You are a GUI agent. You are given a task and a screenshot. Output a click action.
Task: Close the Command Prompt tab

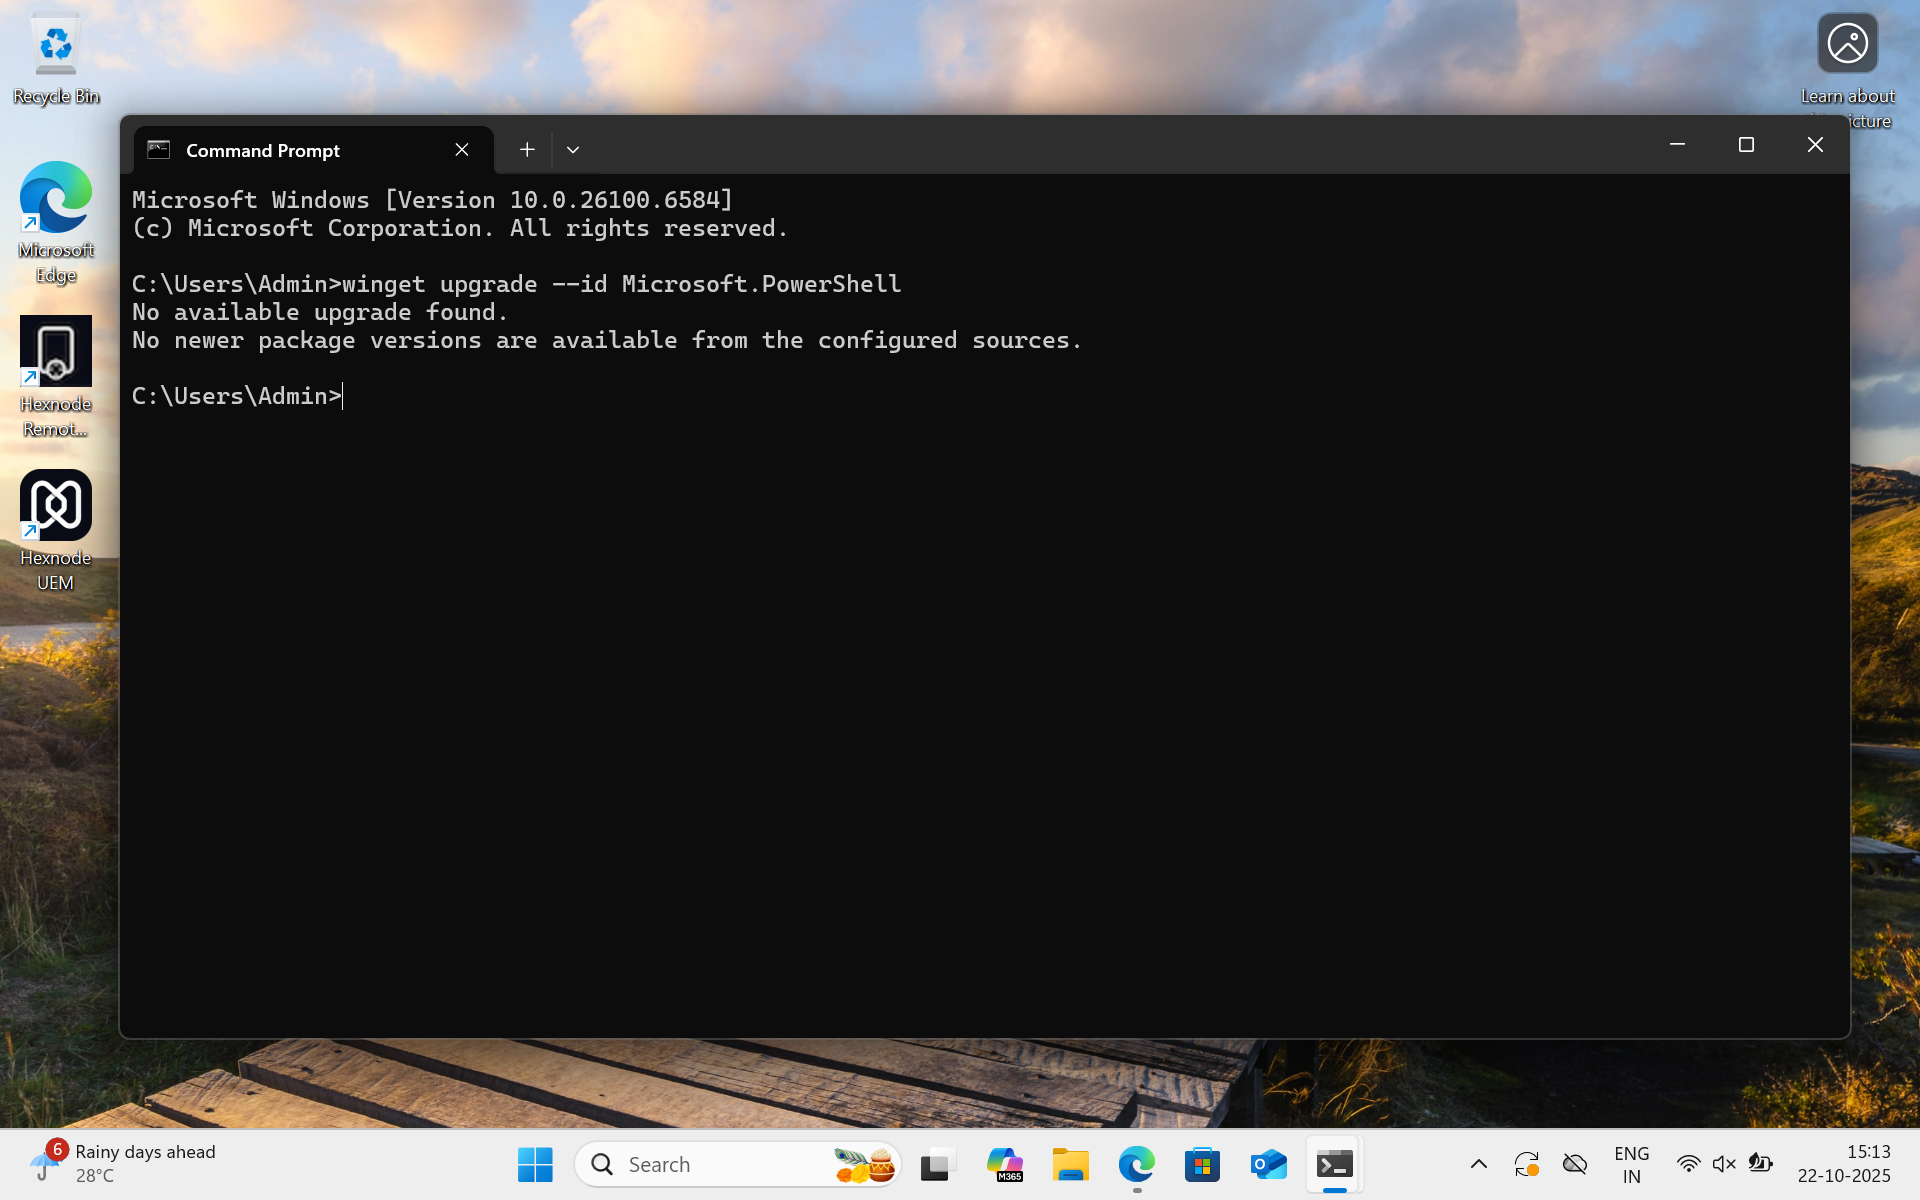click(462, 150)
